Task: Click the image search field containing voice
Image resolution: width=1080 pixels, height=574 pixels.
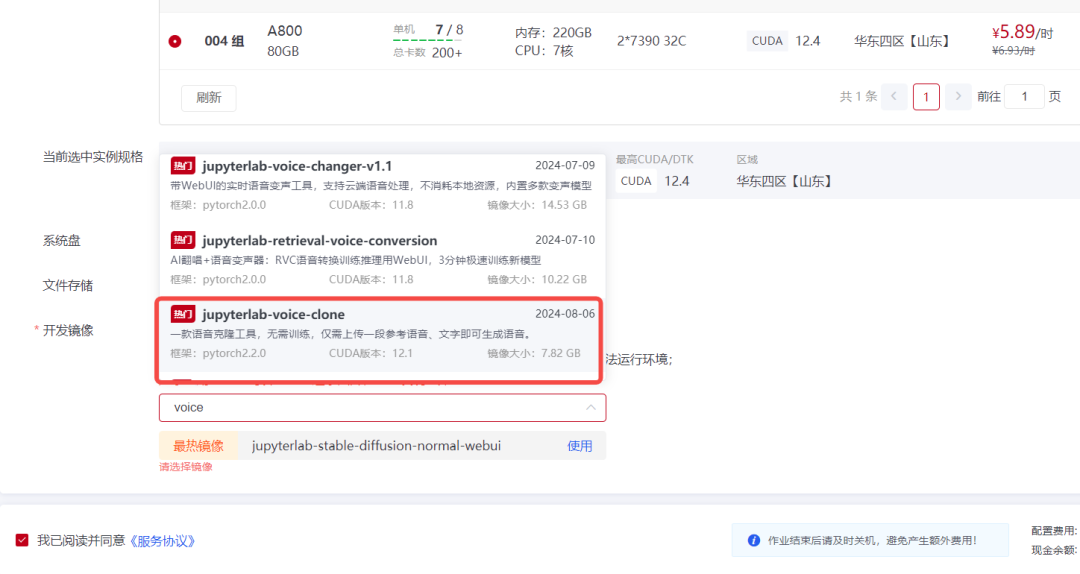Action: click(370, 408)
